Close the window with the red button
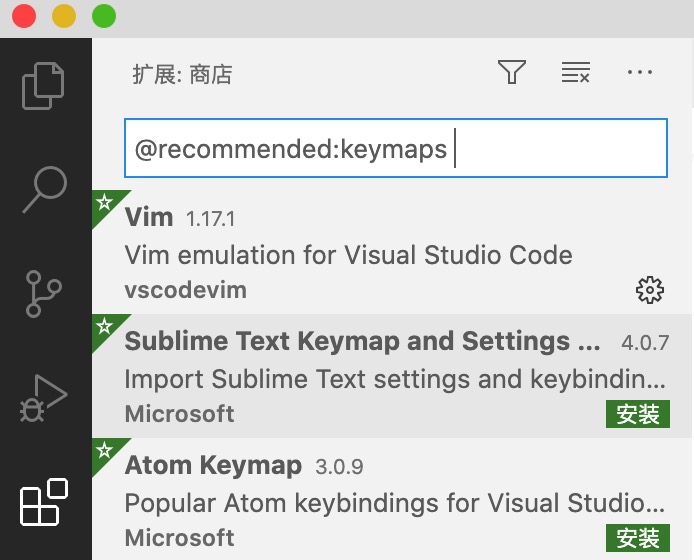Screen dimensions: 694x560 tap(24, 16)
